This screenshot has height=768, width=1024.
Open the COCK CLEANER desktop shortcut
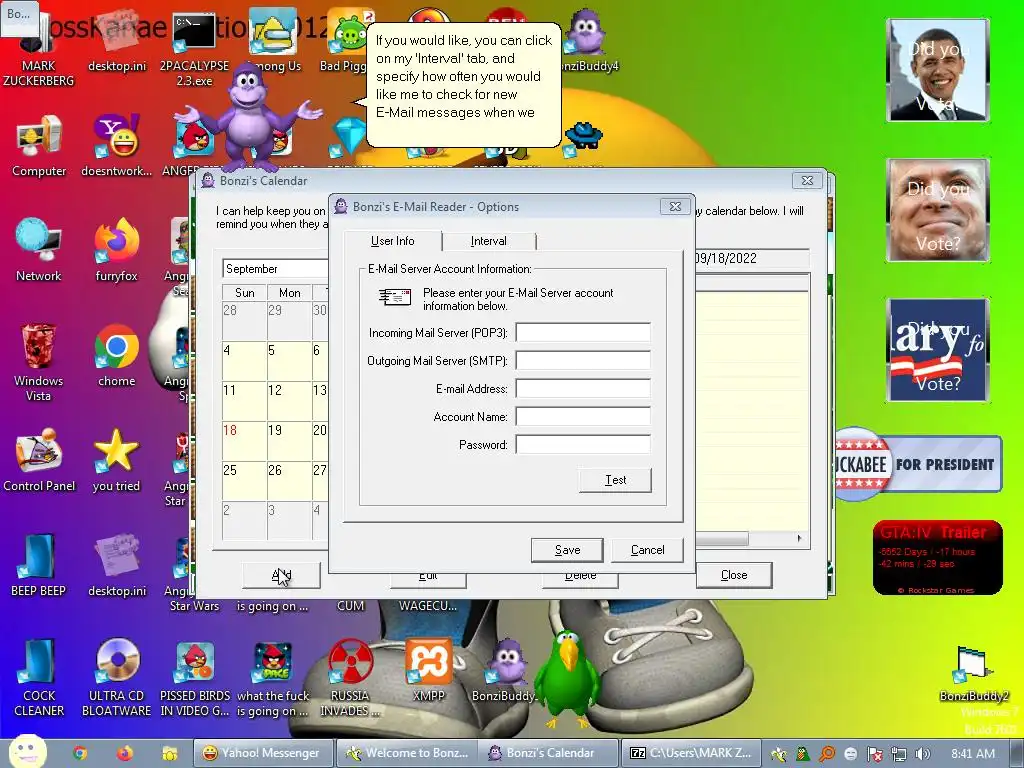point(39,678)
